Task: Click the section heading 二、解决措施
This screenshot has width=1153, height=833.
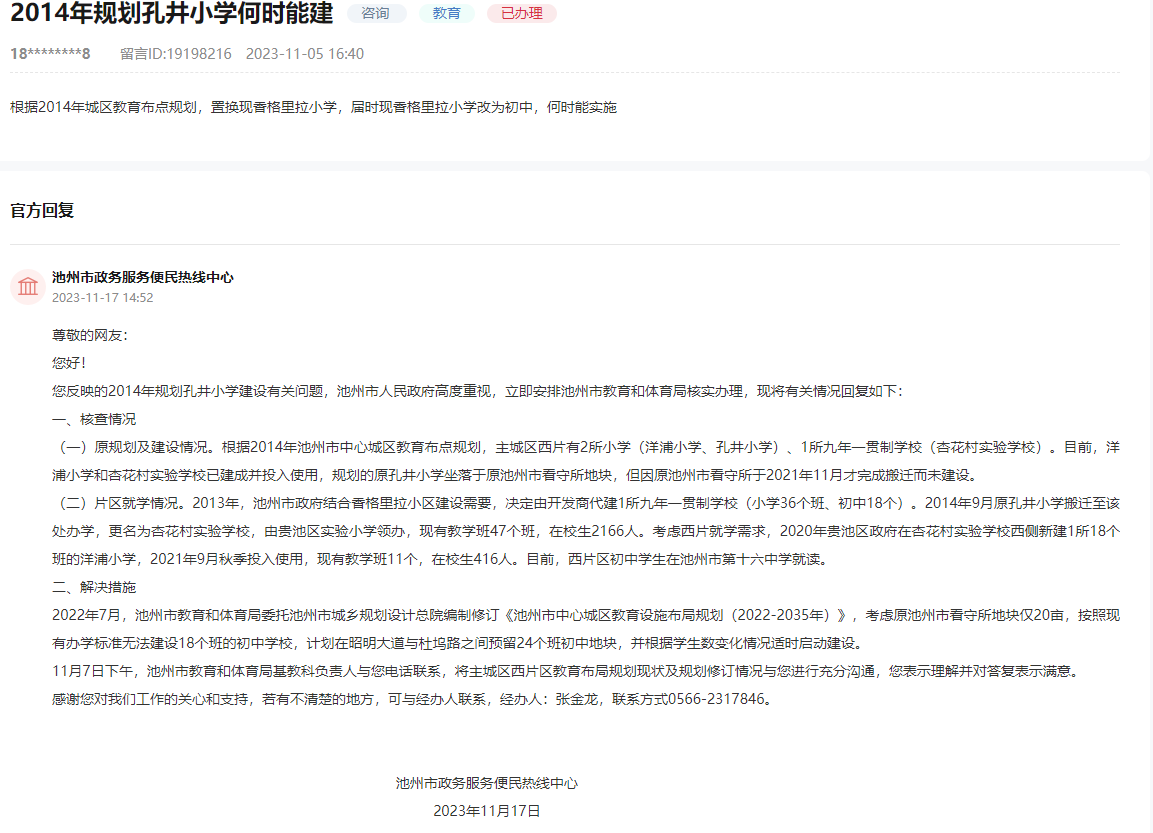Action: point(94,587)
